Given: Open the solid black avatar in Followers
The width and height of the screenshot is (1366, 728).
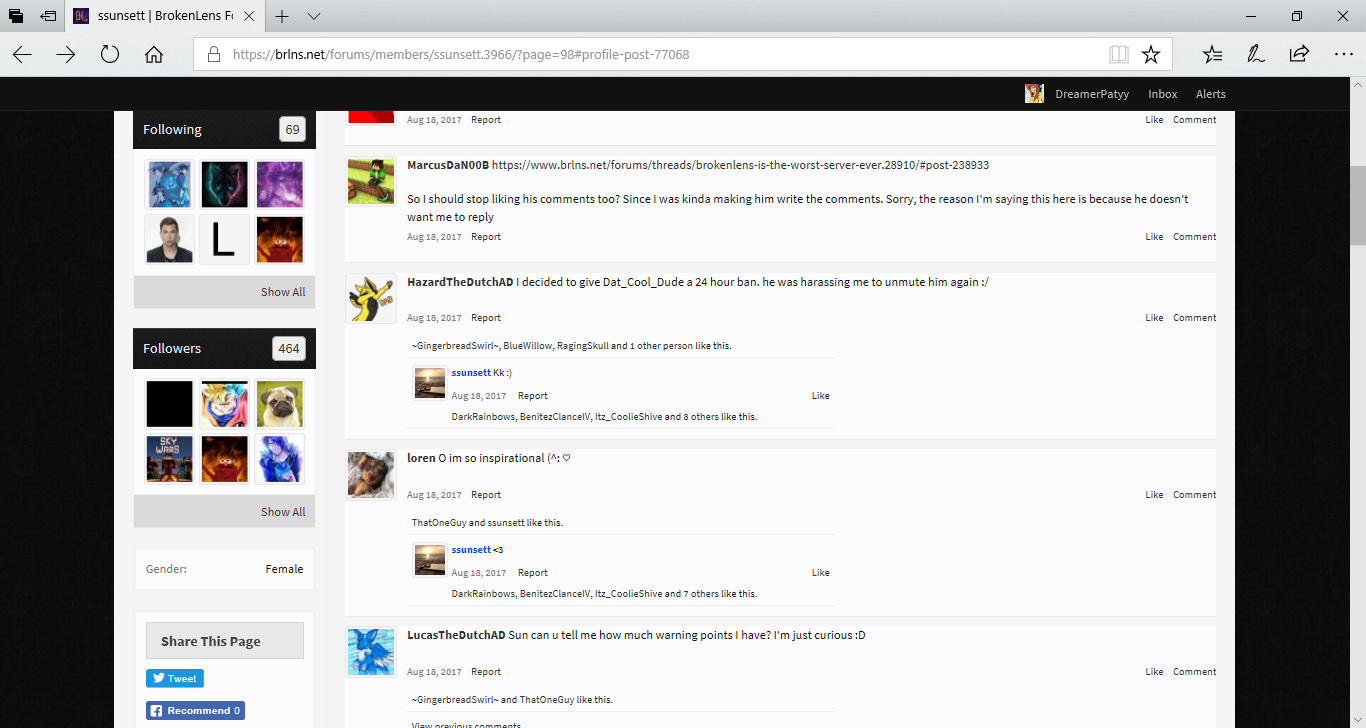Looking at the screenshot, I should tap(169, 404).
